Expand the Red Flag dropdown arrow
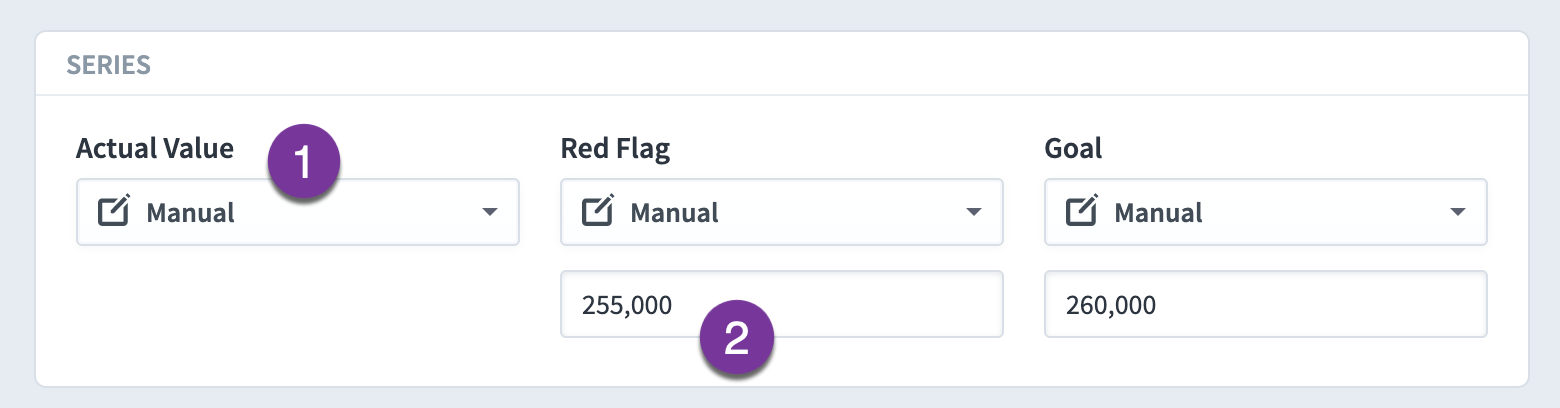The image size is (1560, 408). pyautogui.click(x=973, y=212)
